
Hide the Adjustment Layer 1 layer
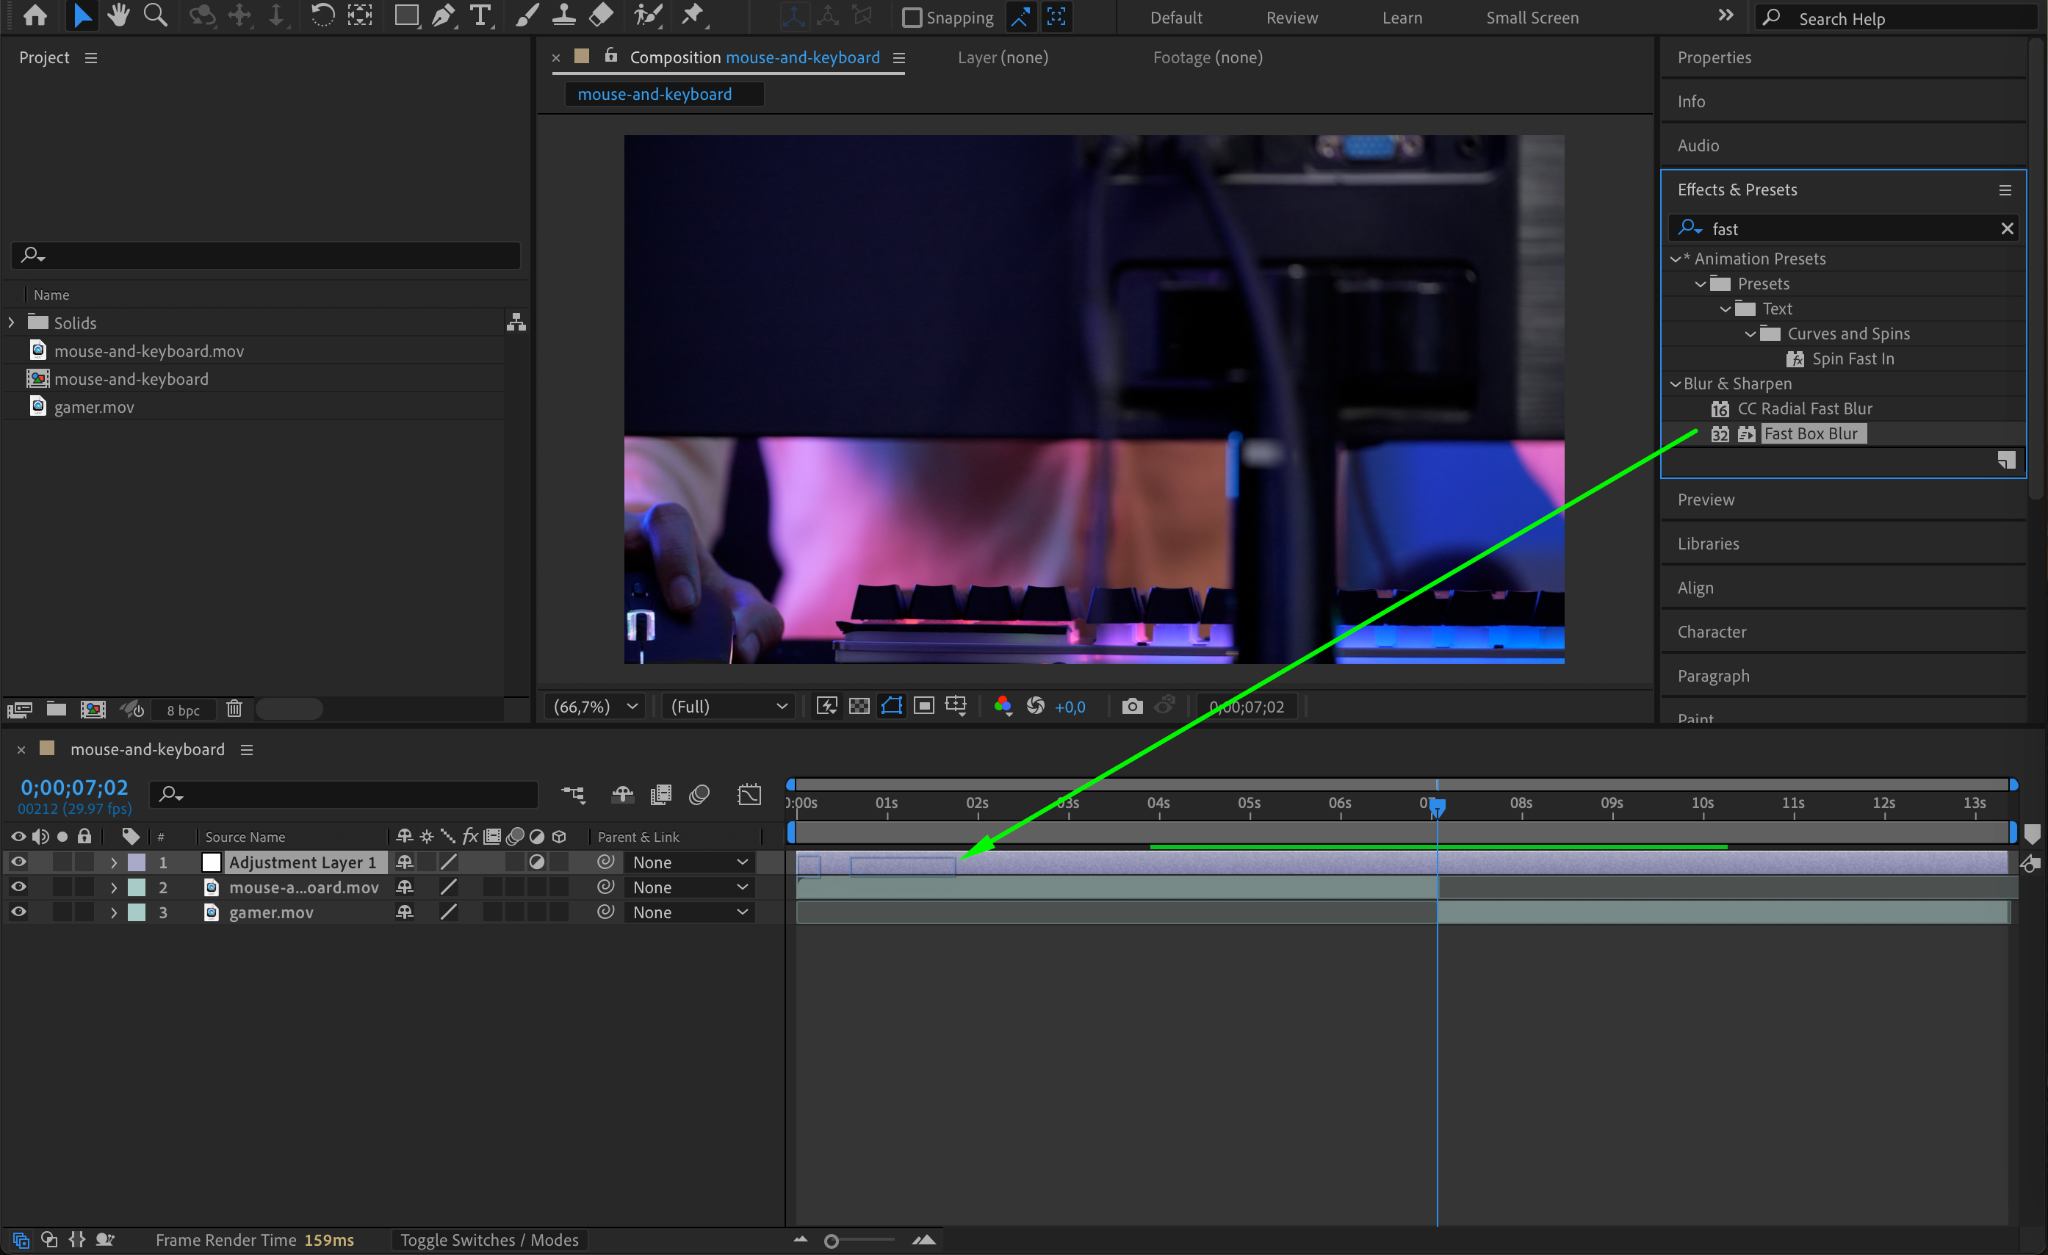click(18, 861)
